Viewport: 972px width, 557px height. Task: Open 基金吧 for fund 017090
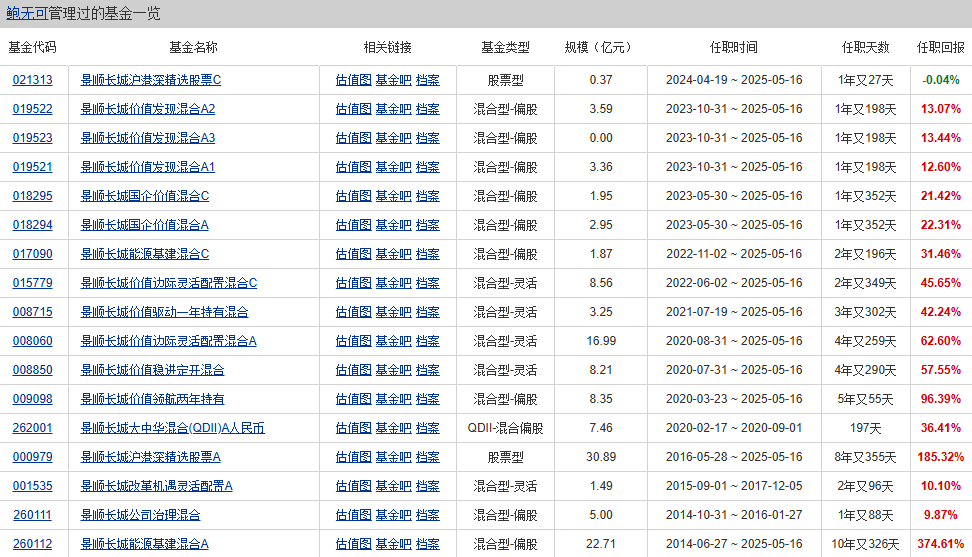pyautogui.click(x=393, y=254)
